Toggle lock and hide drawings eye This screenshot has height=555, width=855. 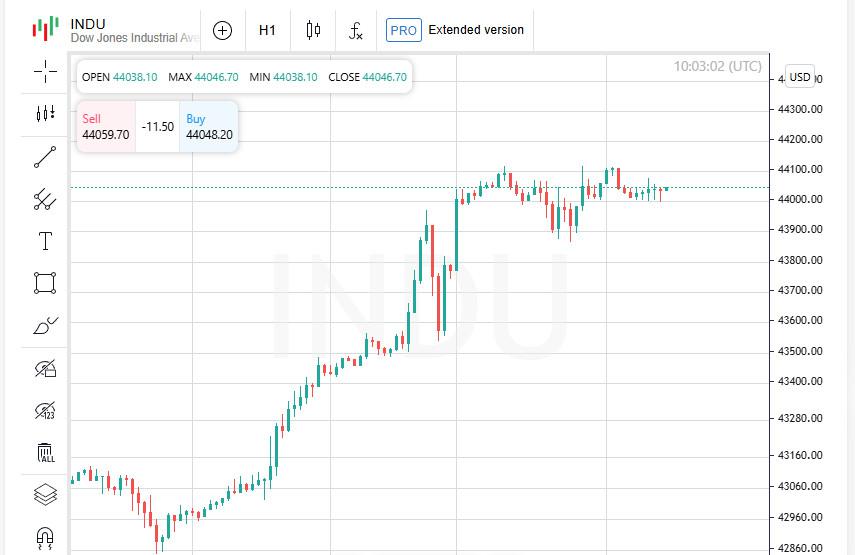(45, 369)
